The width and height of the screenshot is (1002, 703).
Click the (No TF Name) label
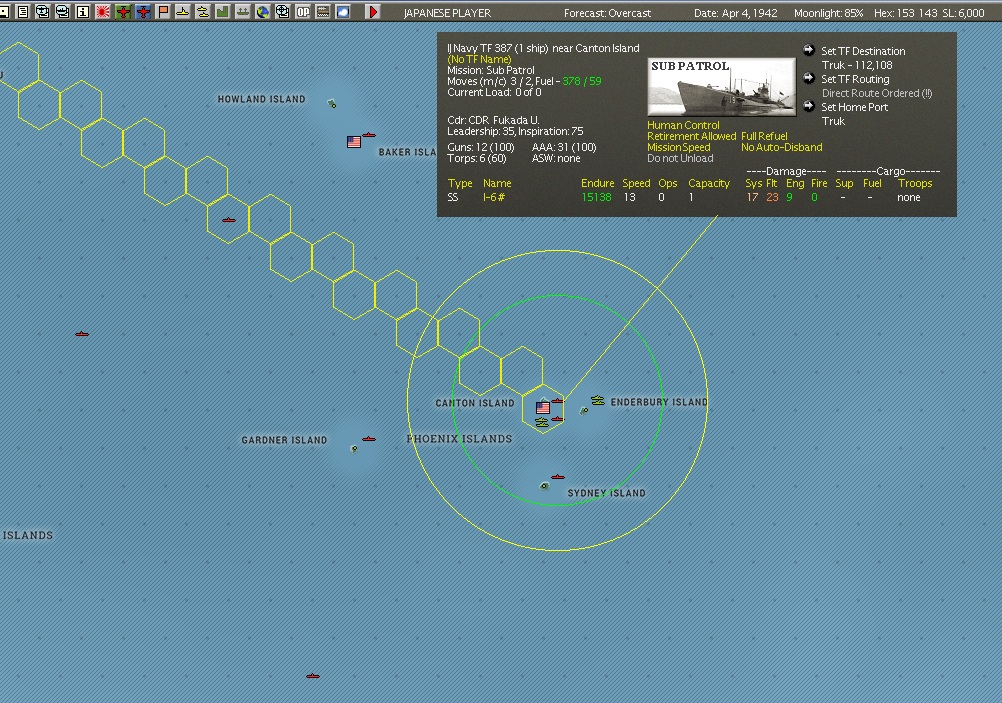(x=479, y=59)
